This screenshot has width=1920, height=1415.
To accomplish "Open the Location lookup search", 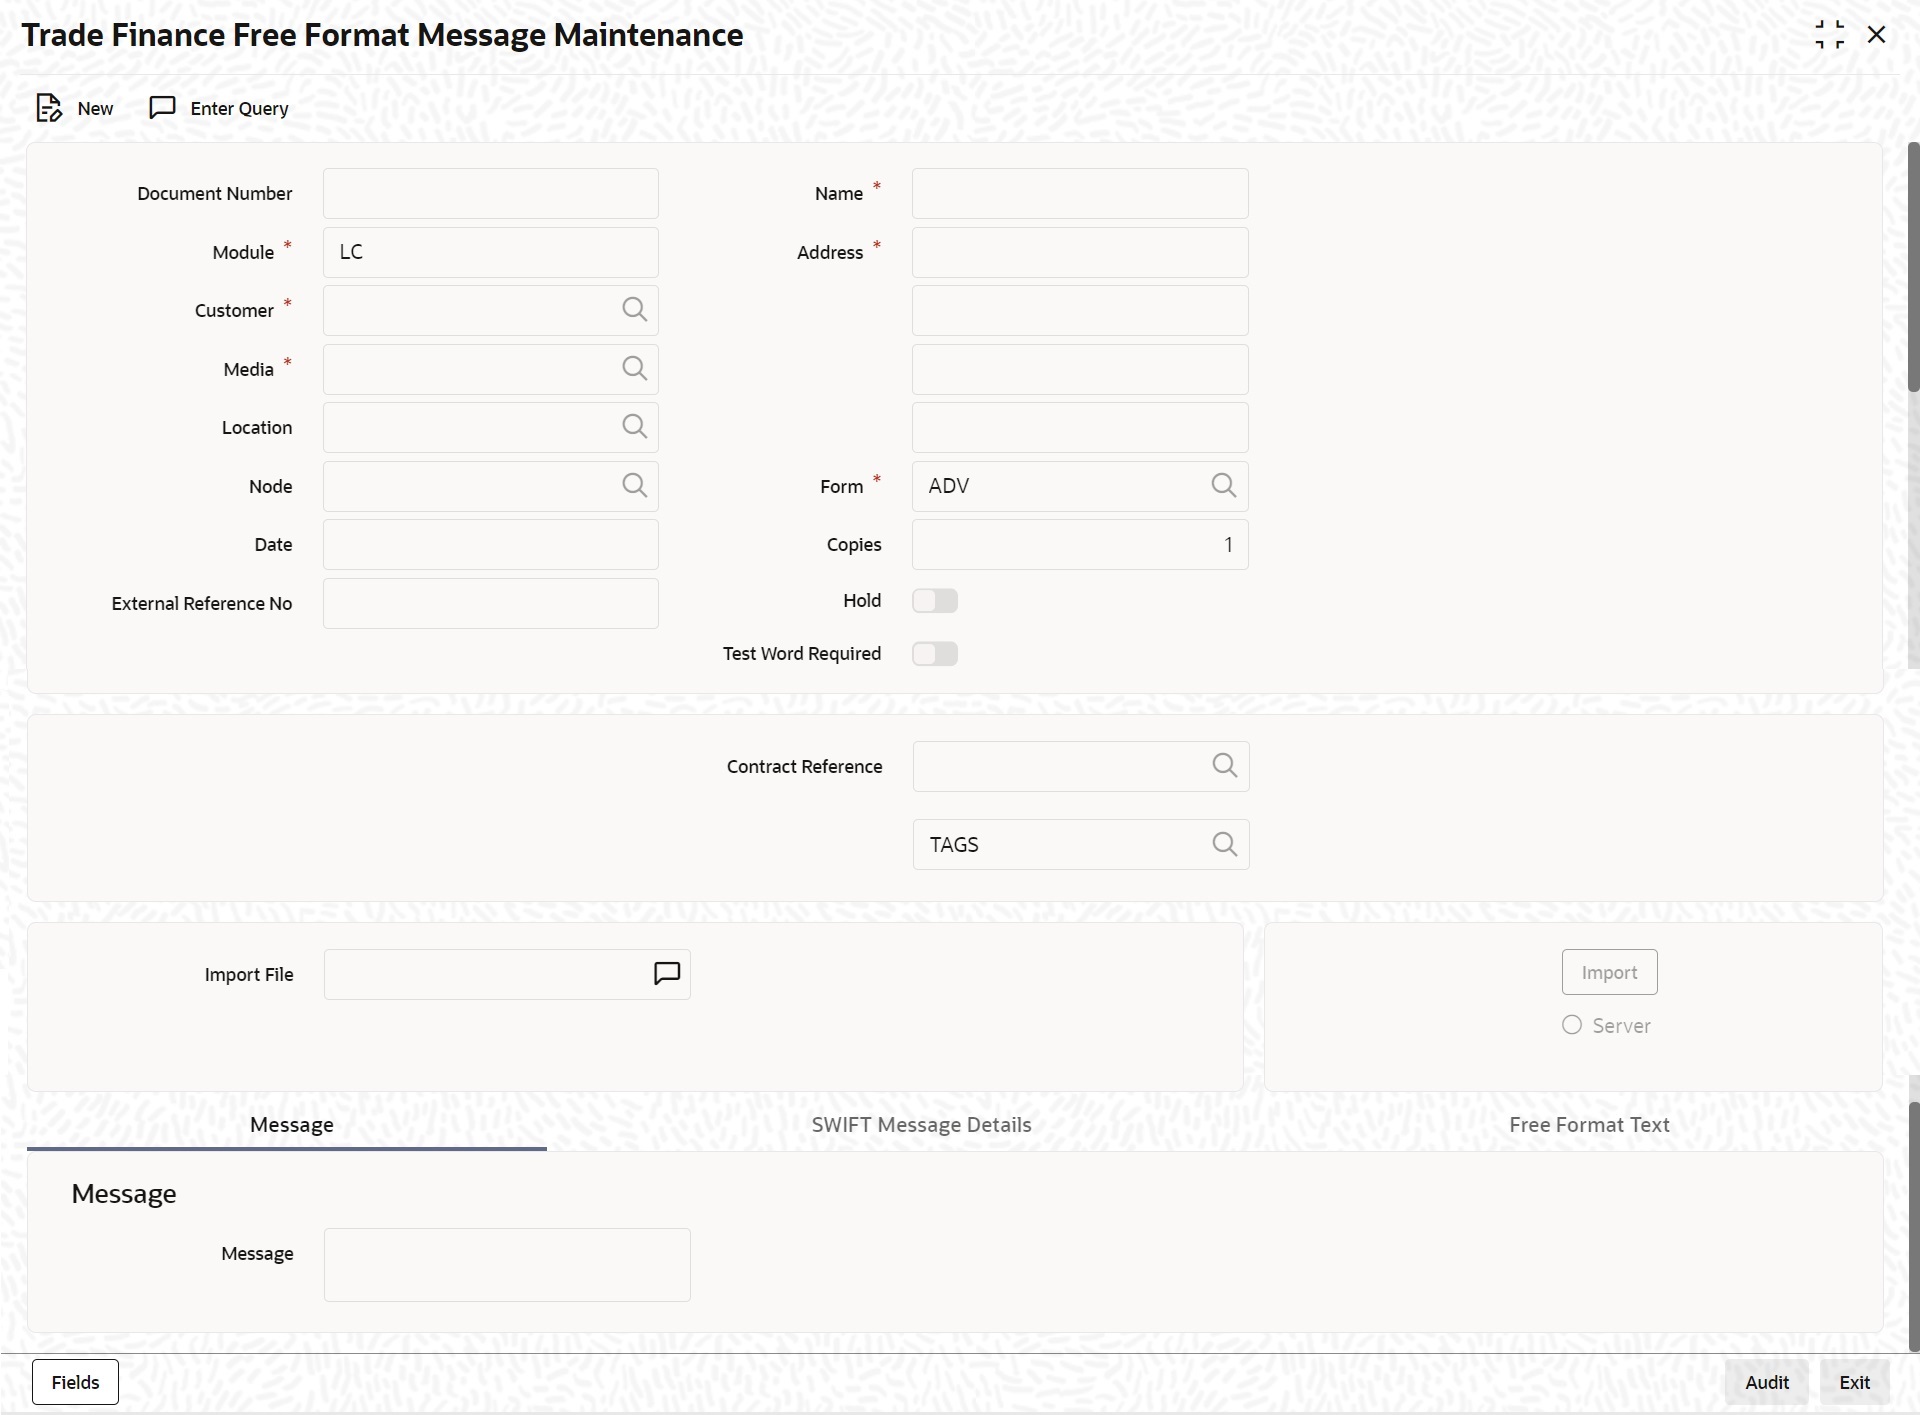I will (634, 426).
